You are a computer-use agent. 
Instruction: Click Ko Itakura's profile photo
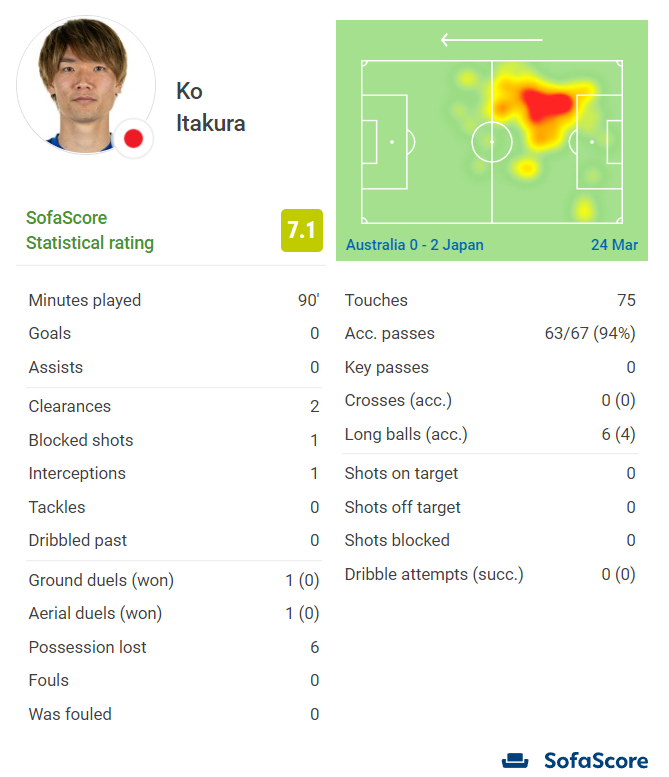(86, 85)
